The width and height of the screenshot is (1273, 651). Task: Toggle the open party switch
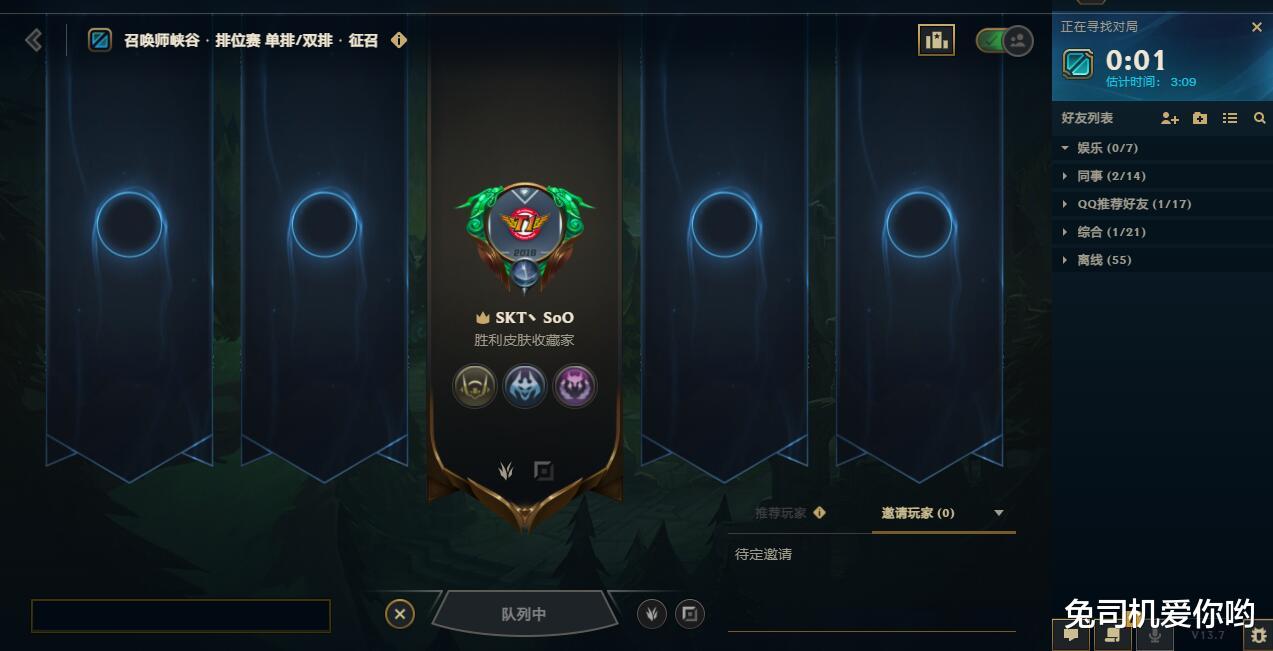pos(1004,41)
